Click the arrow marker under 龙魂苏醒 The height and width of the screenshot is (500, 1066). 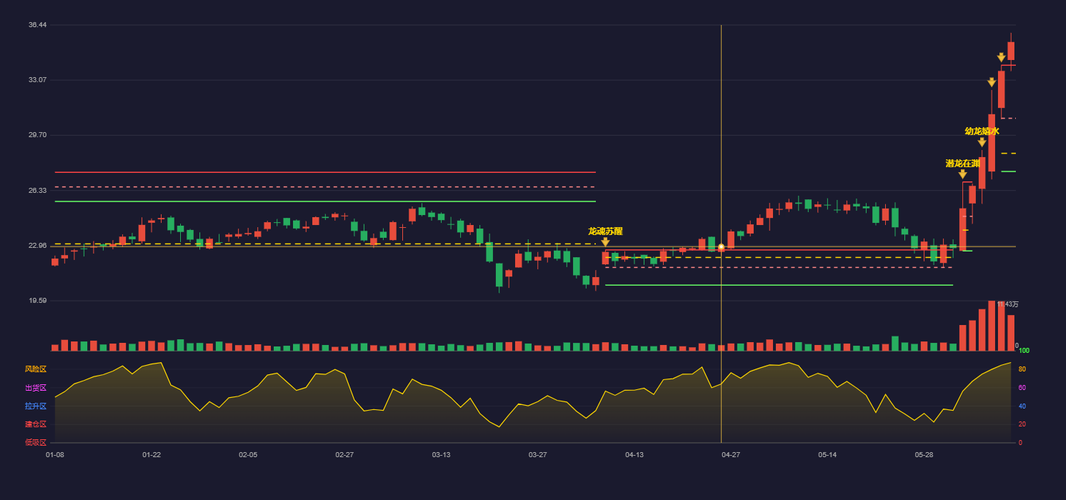(605, 241)
